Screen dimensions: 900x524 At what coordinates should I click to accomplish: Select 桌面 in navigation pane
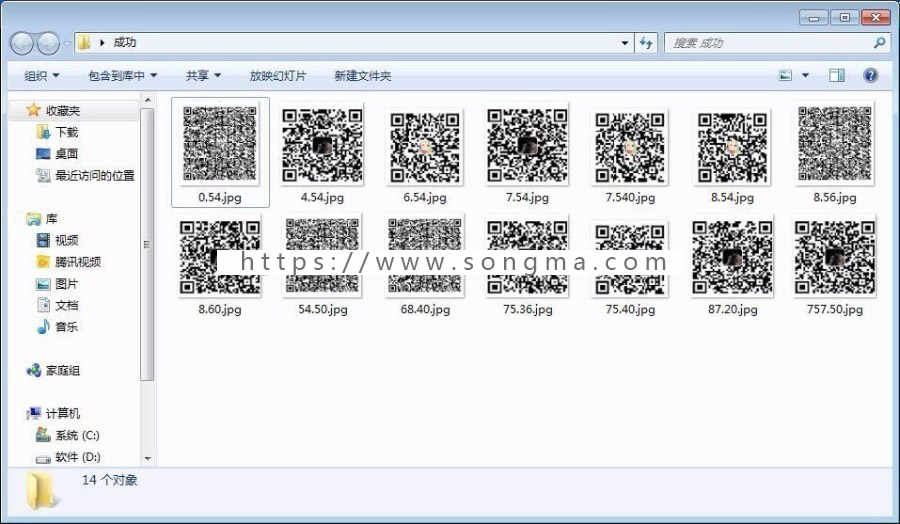click(67, 154)
